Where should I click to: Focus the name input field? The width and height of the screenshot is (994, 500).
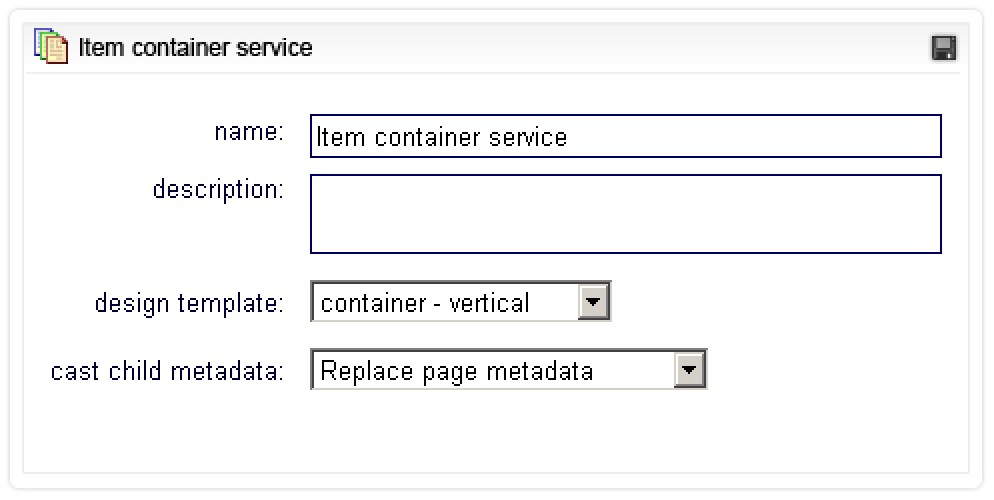point(625,136)
